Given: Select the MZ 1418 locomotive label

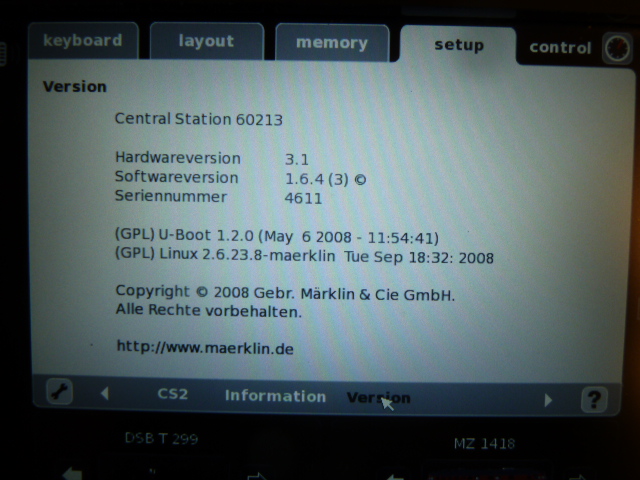Looking at the screenshot, I should (x=484, y=443).
